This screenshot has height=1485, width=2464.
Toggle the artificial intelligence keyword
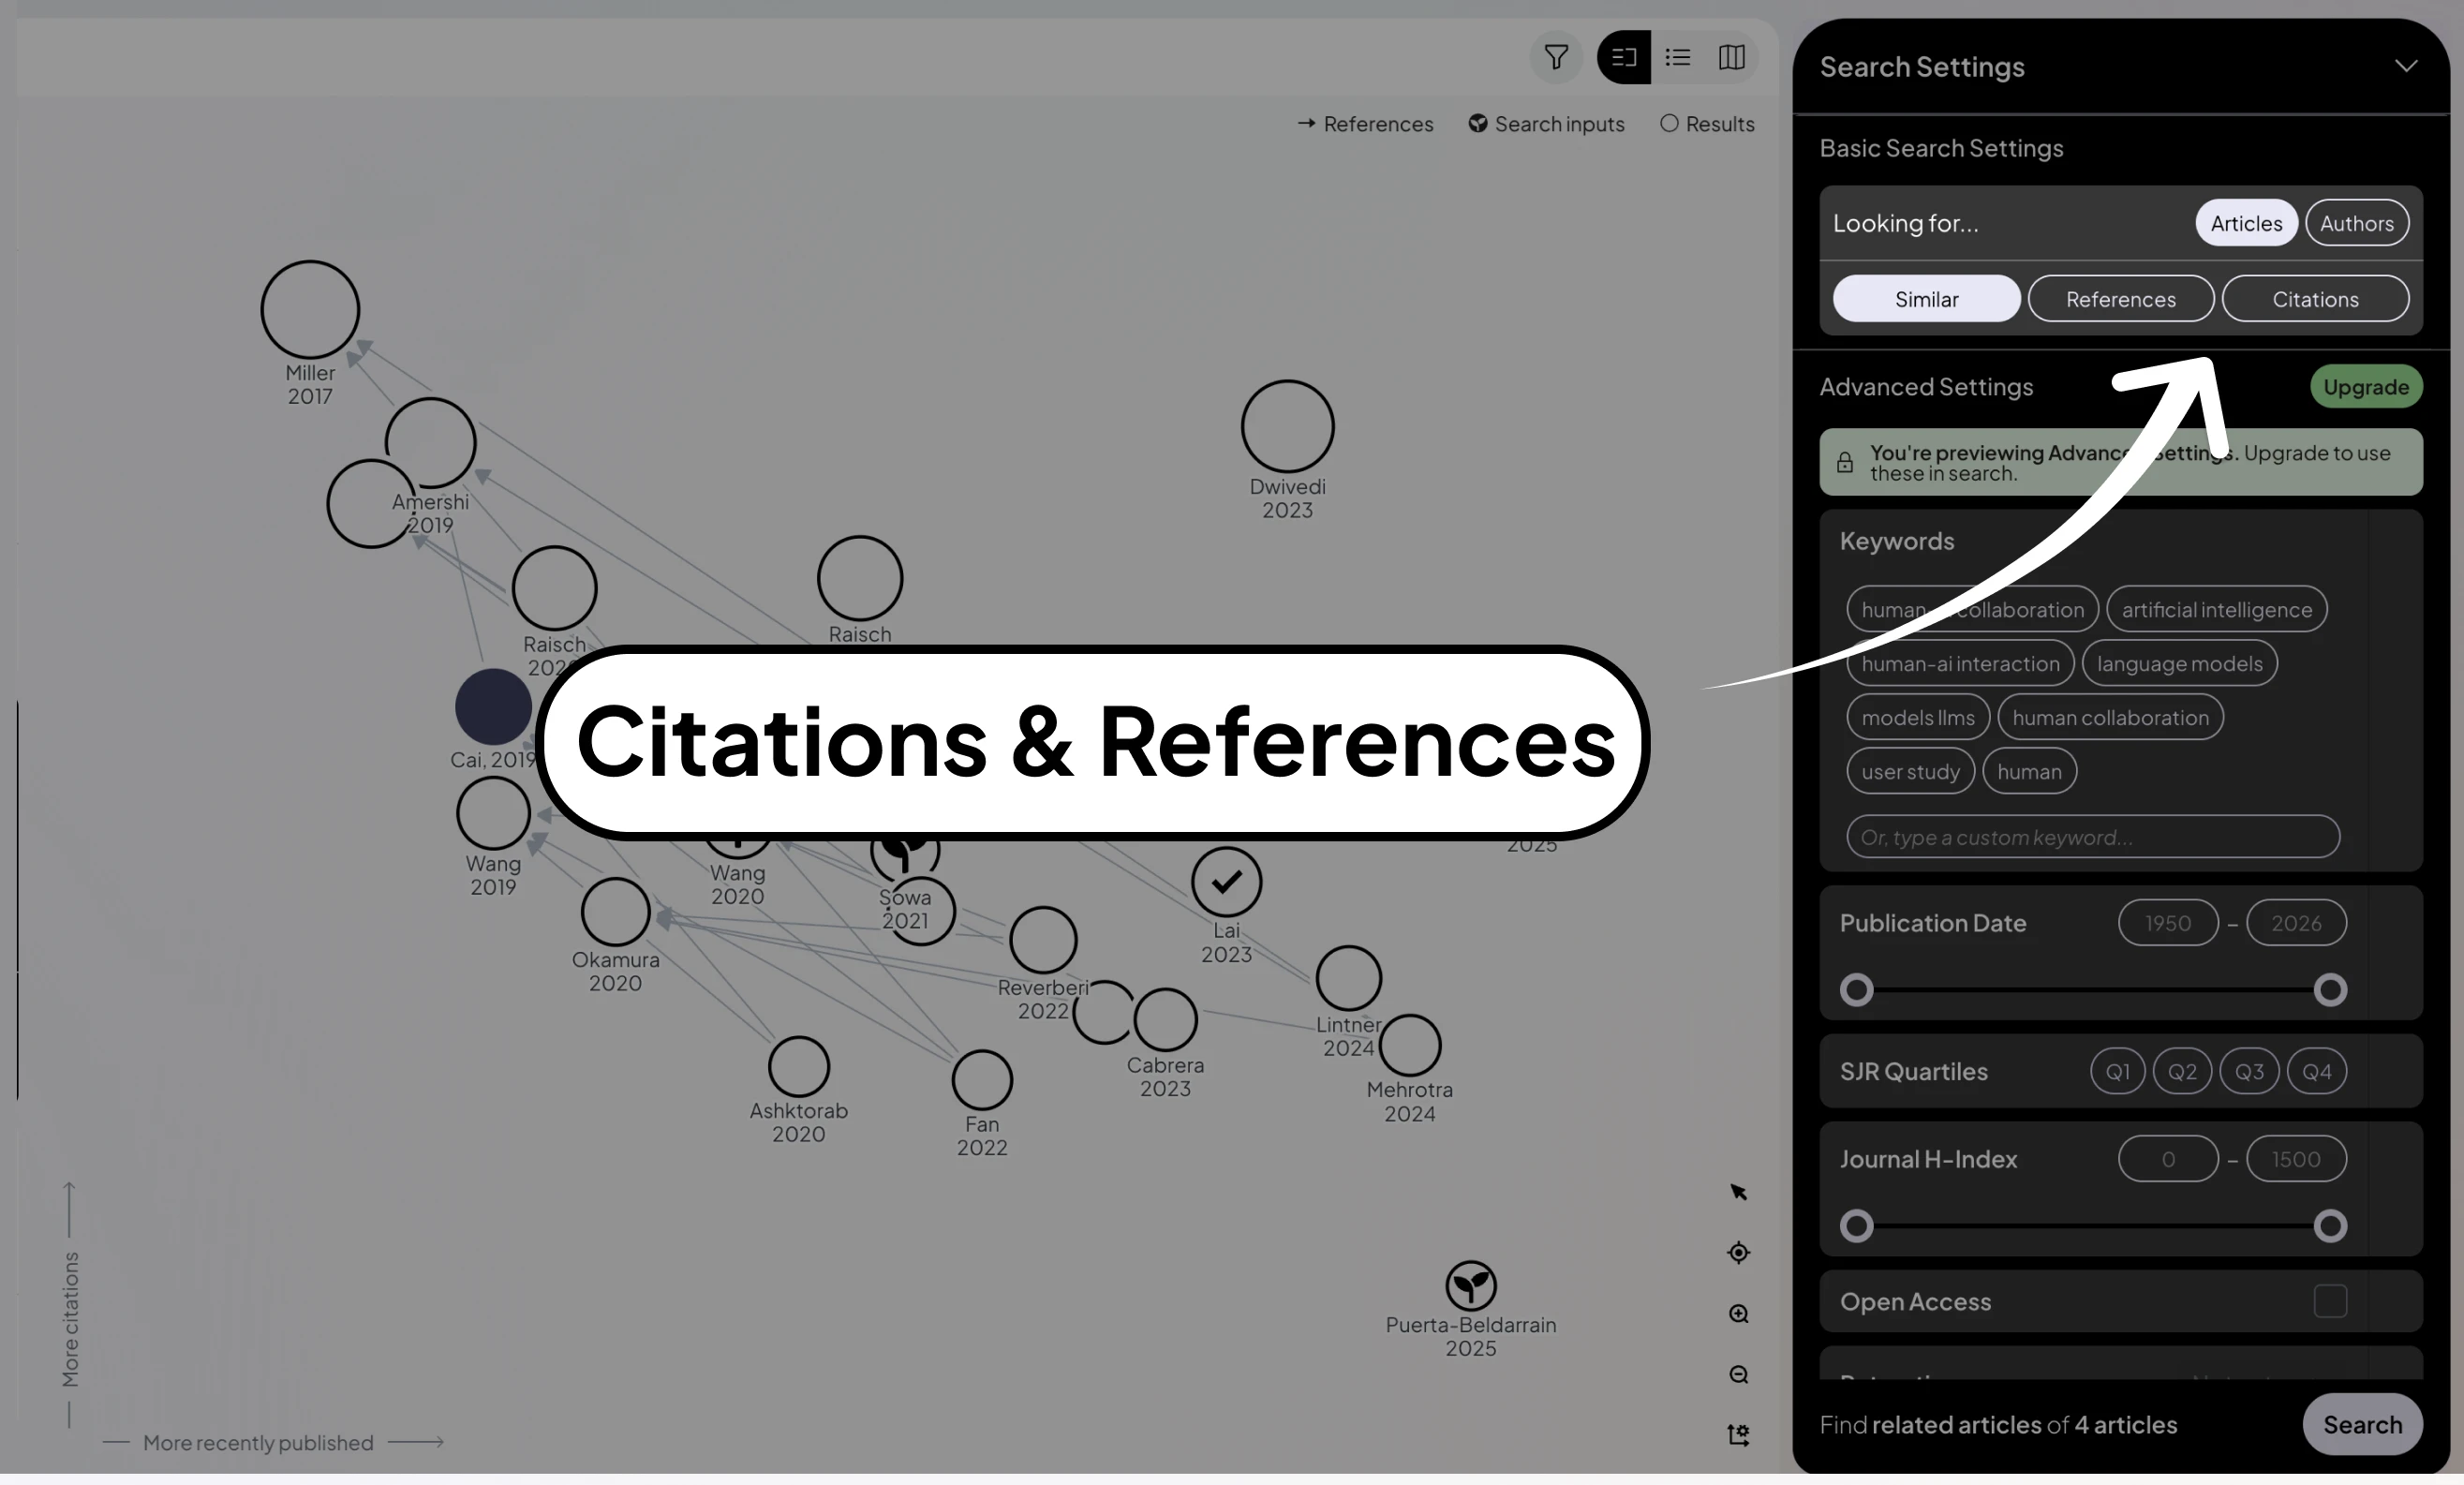(2217, 609)
